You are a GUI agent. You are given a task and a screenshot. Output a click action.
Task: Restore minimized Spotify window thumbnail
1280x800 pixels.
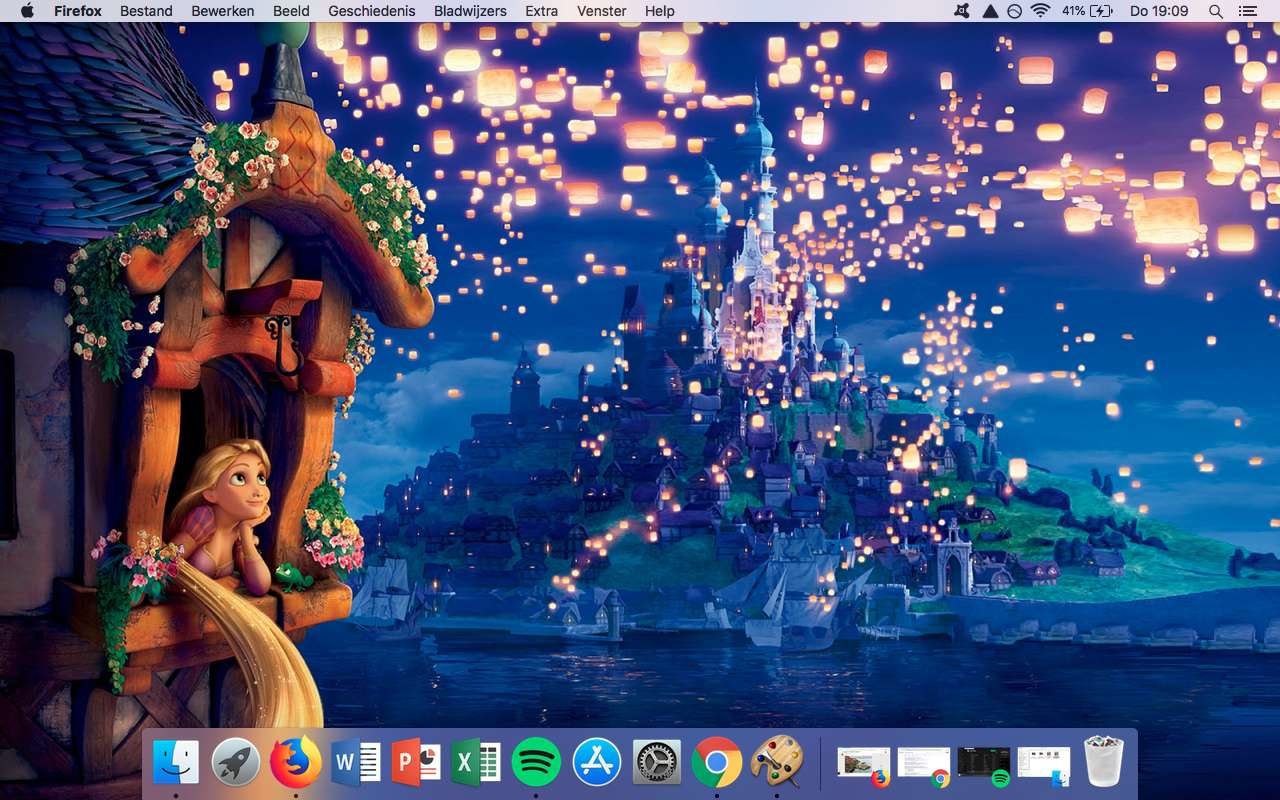tap(984, 765)
